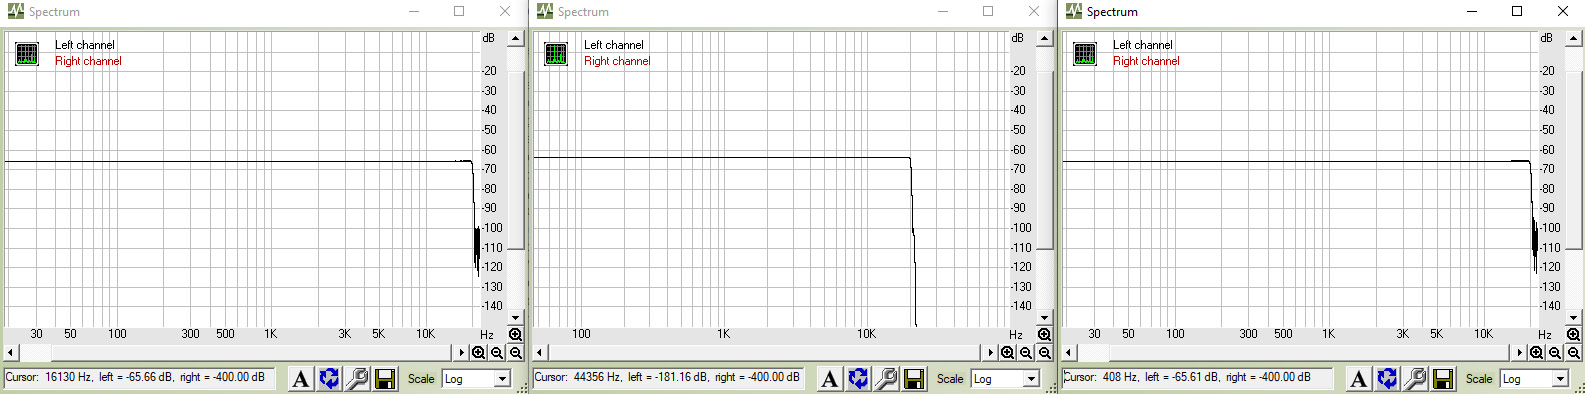Zoom out horizontally in middle Spectrum window
Viewport: 1585px width, 394px height.
1026,353
